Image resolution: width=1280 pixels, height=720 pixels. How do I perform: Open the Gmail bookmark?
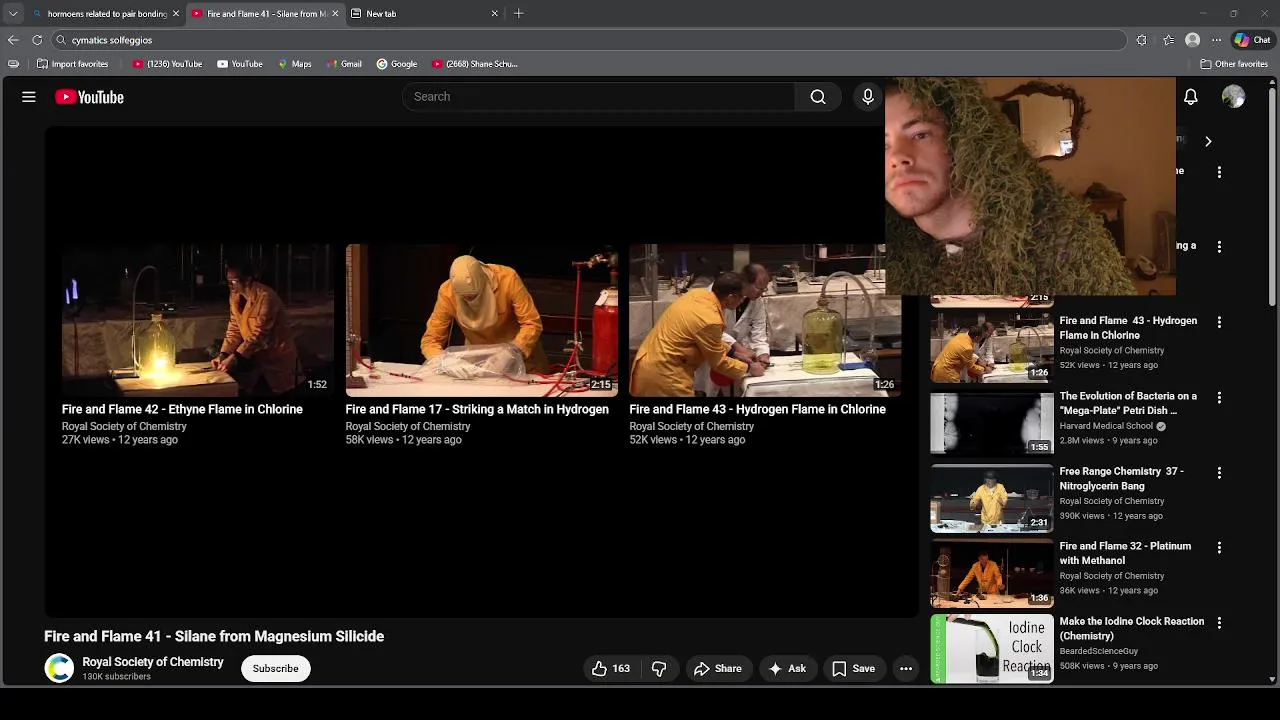coord(344,64)
